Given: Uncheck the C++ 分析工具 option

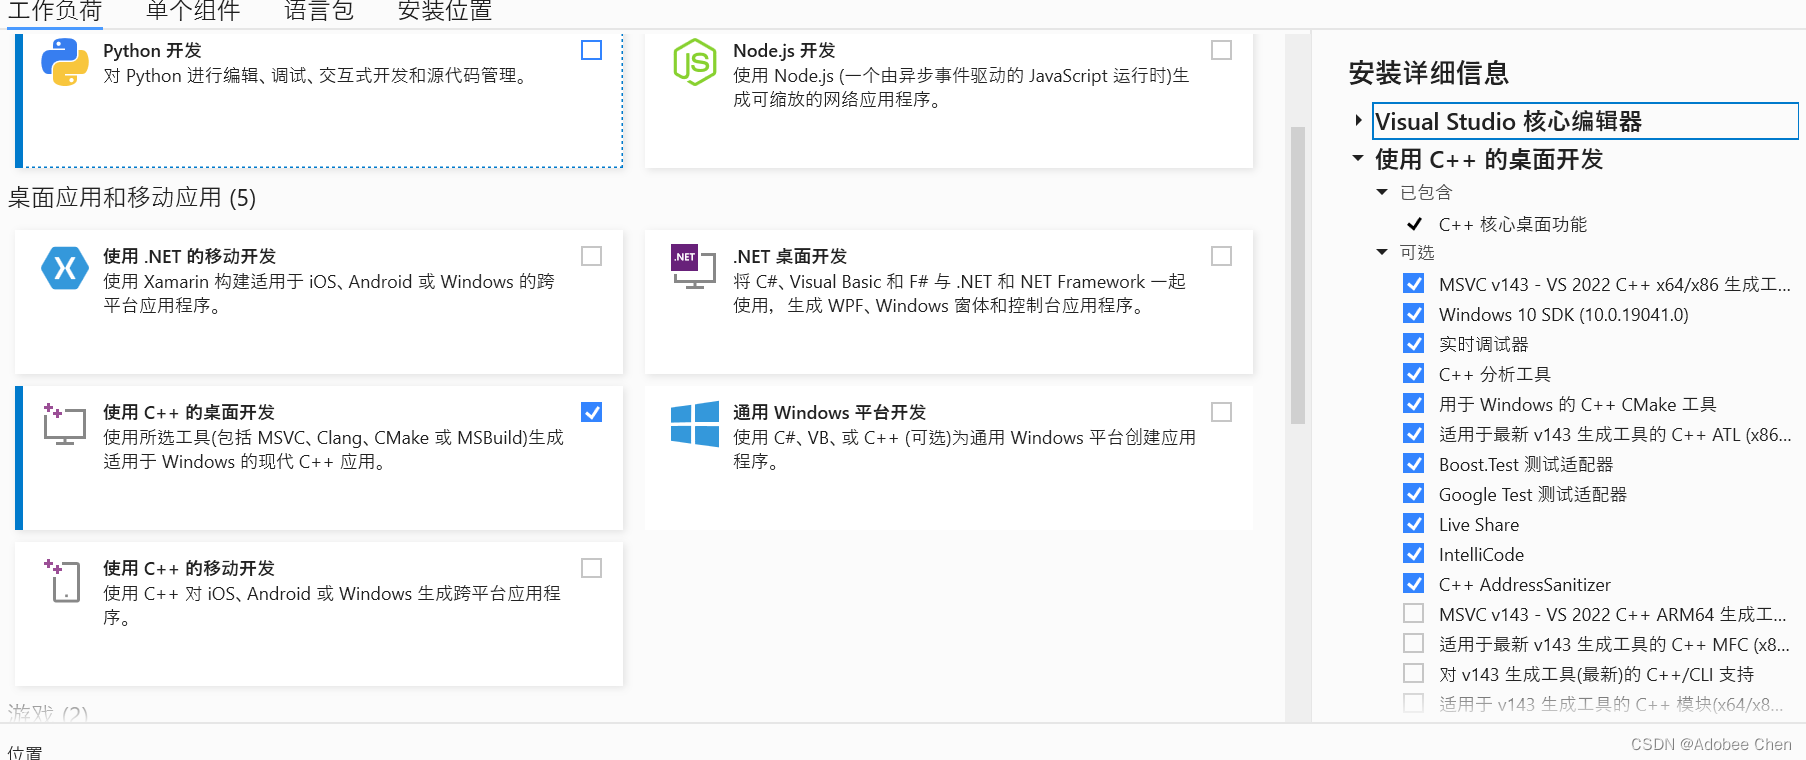Looking at the screenshot, I should (x=1414, y=373).
